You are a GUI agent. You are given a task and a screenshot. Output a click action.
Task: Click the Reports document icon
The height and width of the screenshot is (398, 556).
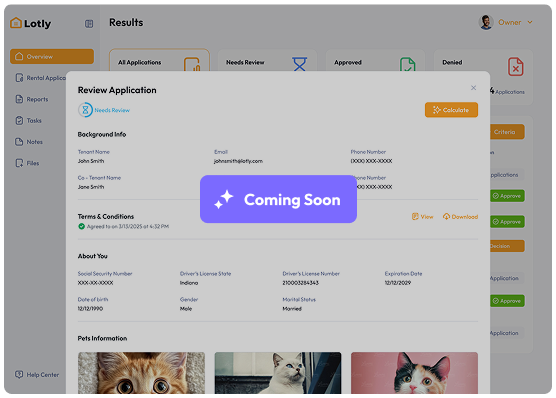[19, 99]
